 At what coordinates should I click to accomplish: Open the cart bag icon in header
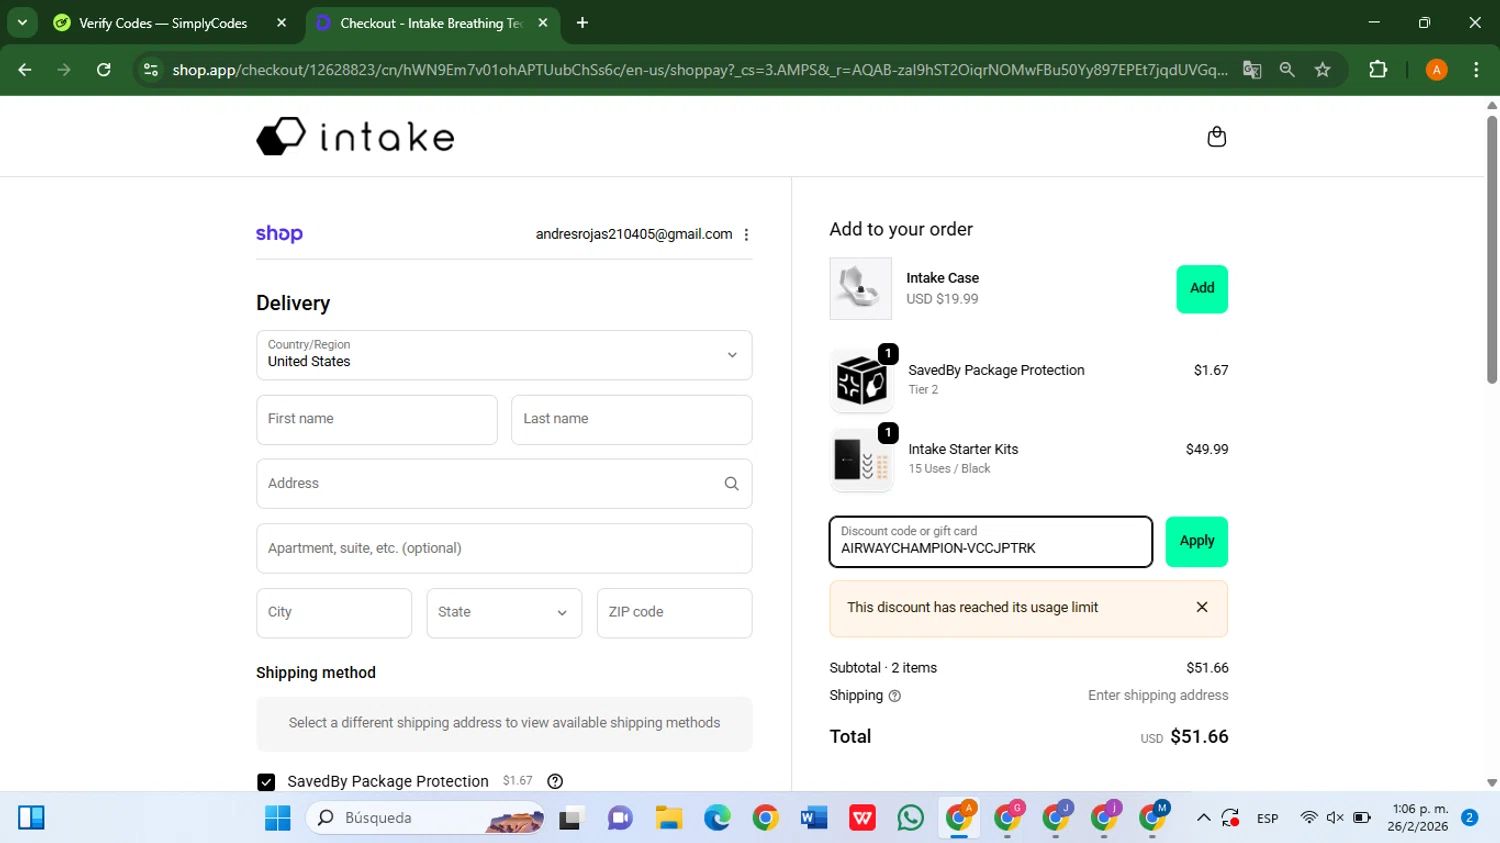click(1216, 137)
